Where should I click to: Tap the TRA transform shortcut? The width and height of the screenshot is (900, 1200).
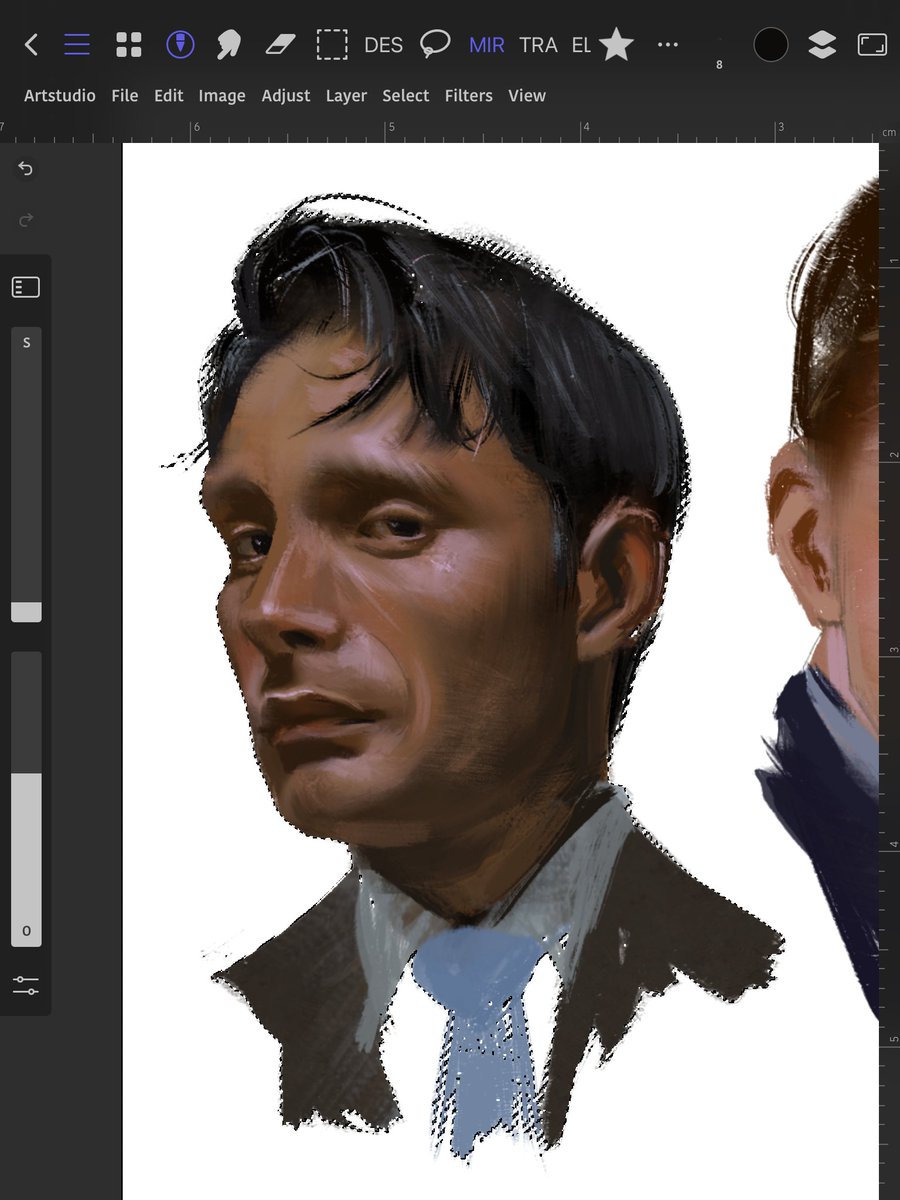pyautogui.click(x=538, y=45)
